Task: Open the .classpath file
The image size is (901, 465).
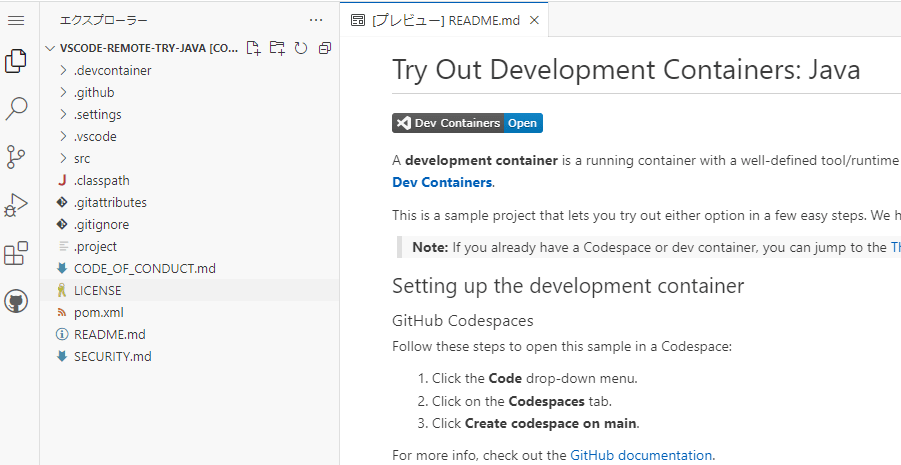Action: click(189, 180)
